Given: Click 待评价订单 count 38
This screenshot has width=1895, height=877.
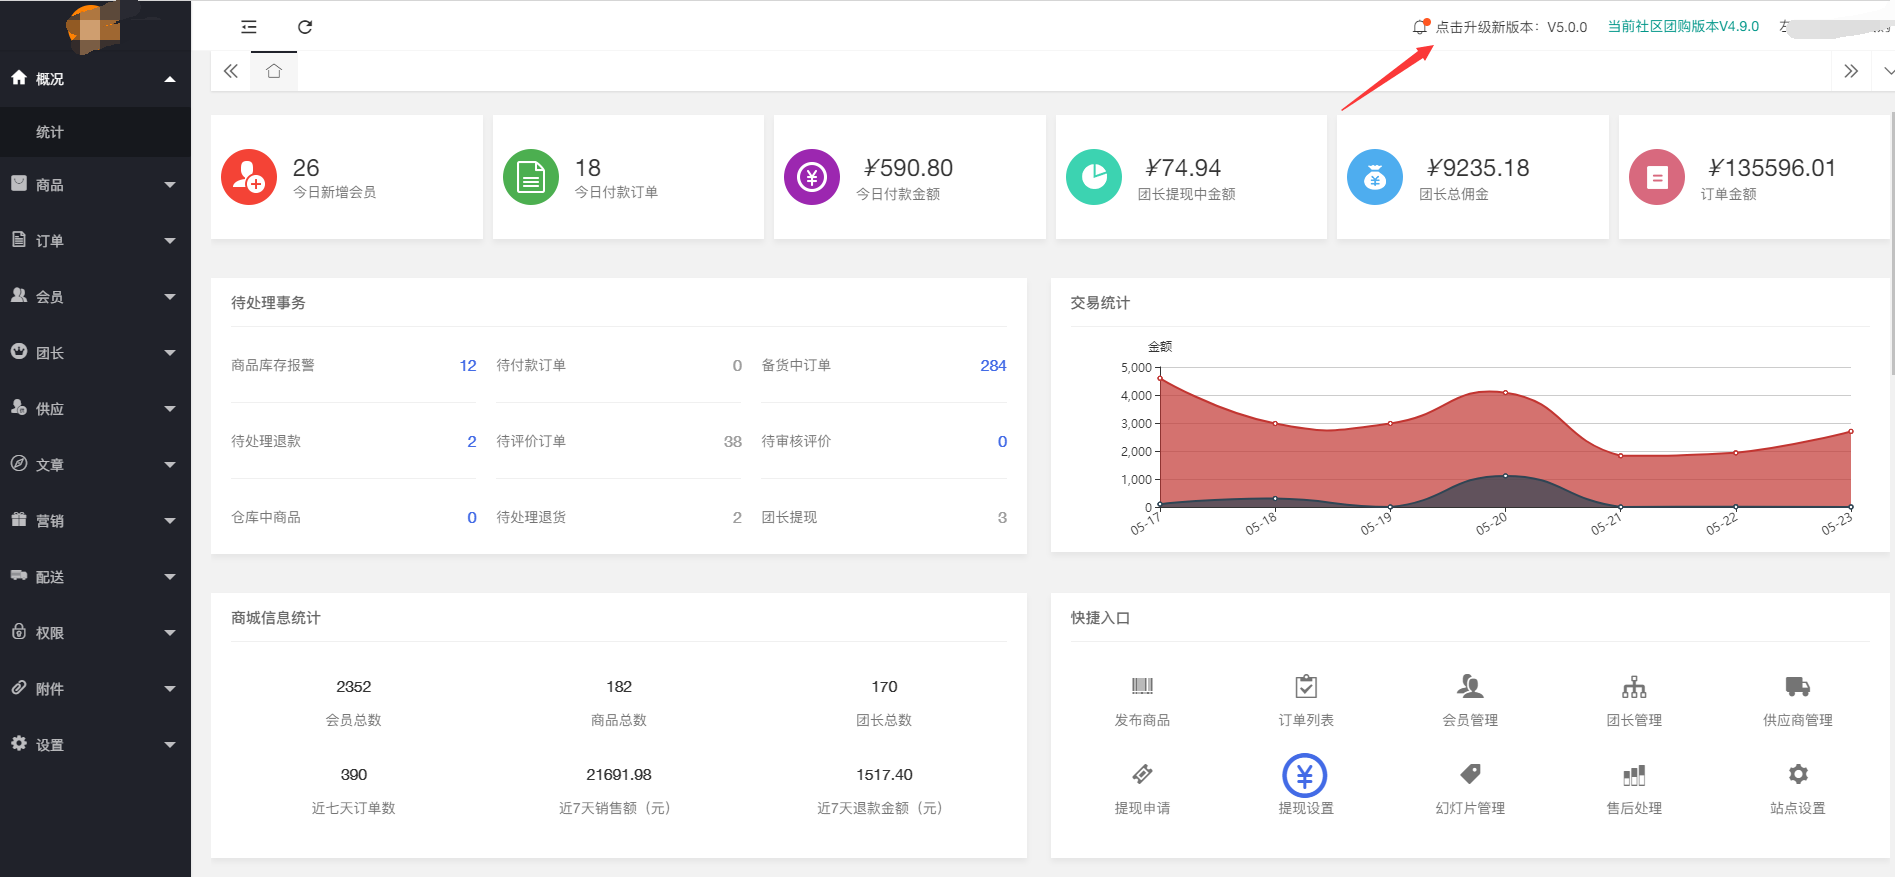Looking at the screenshot, I should pyautogui.click(x=733, y=442).
